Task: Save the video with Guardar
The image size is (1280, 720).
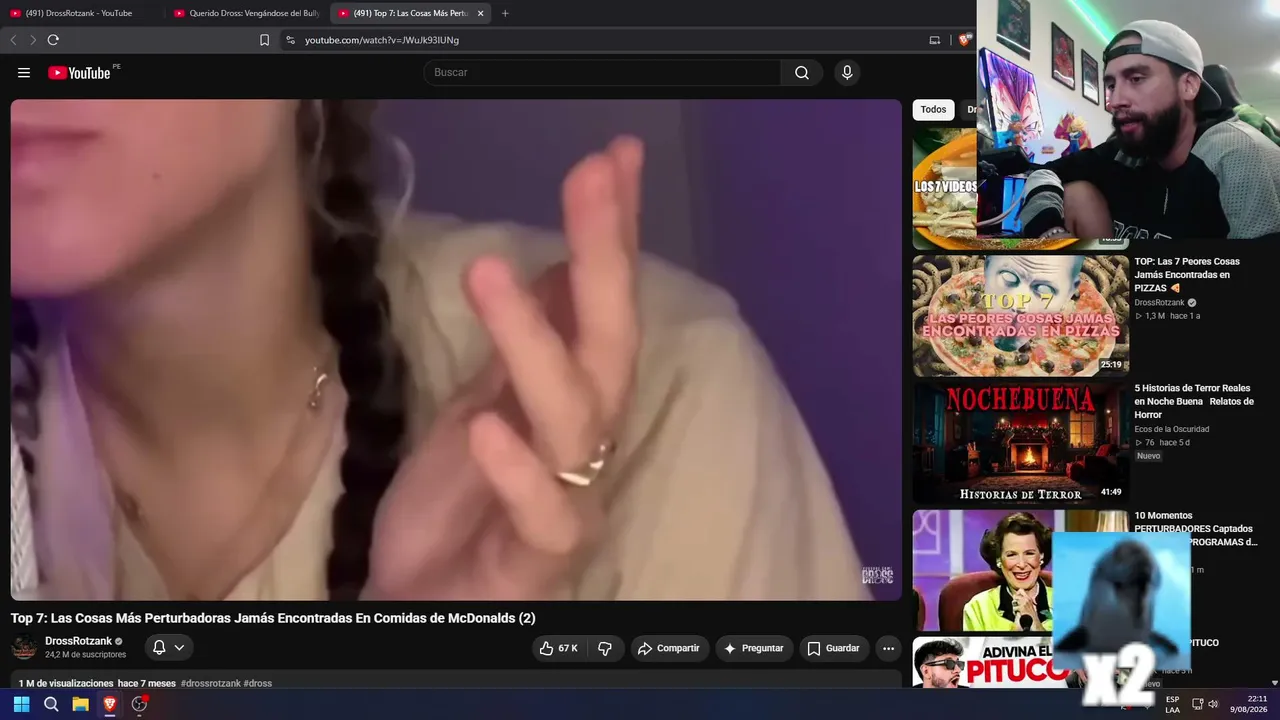Action: pyautogui.click(x=834, y=648)
